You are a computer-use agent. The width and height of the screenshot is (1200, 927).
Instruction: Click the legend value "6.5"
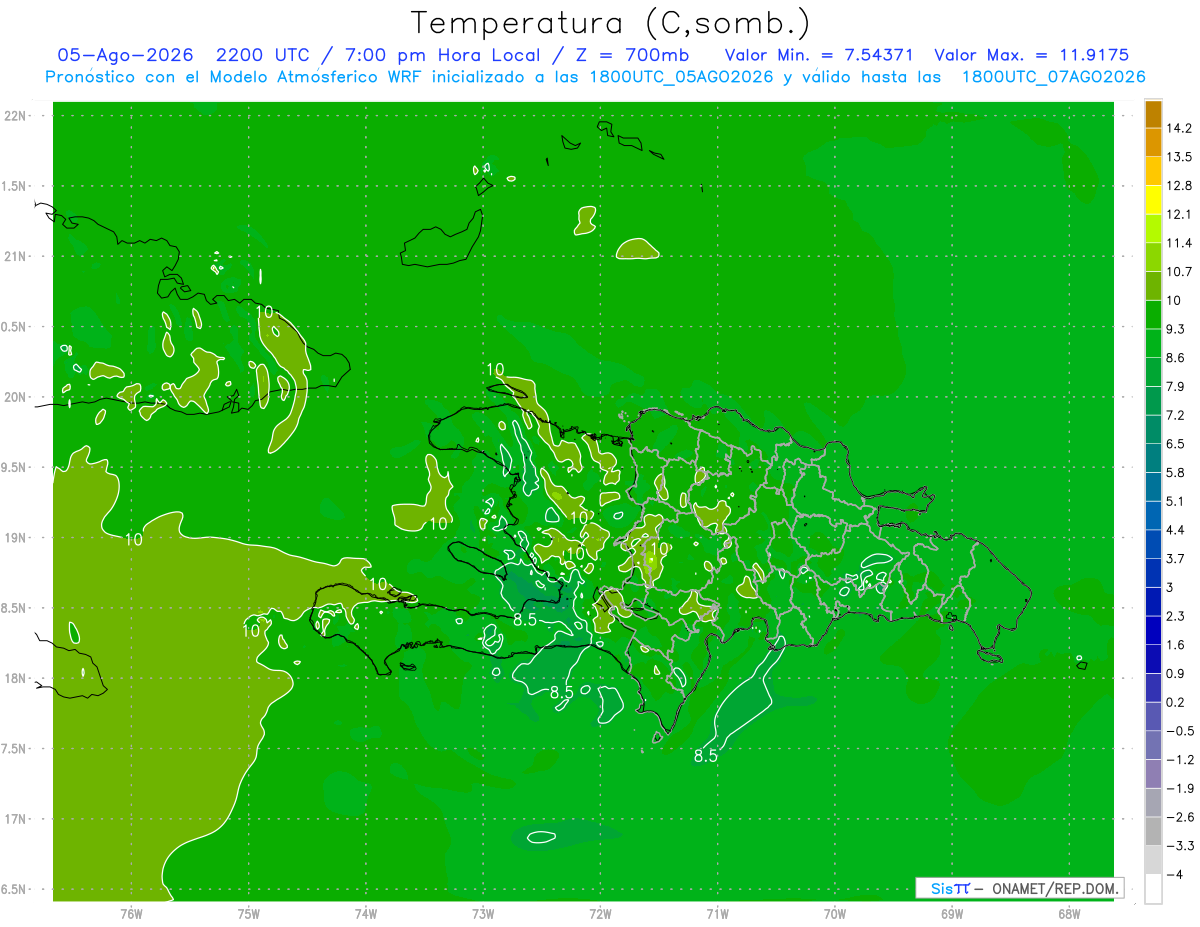(1176, 444)
